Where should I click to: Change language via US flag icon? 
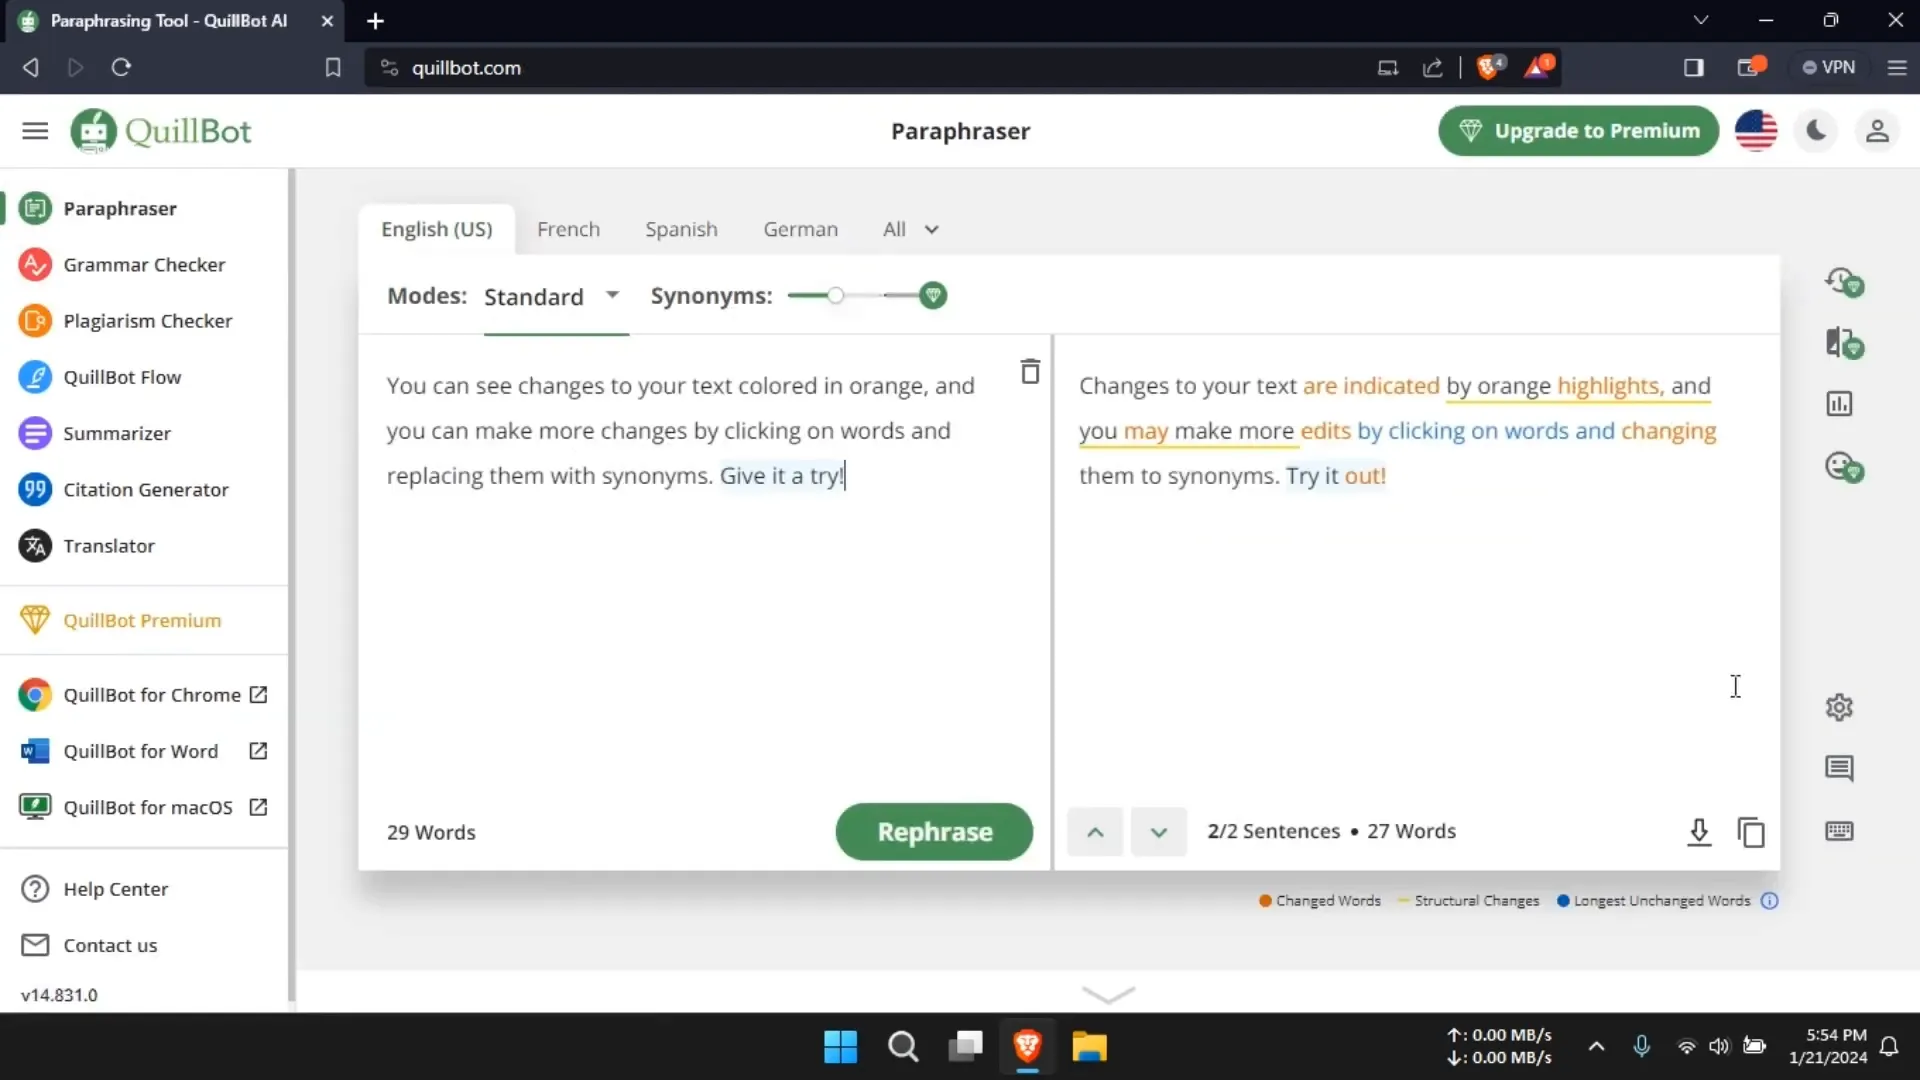(1756, 131)
